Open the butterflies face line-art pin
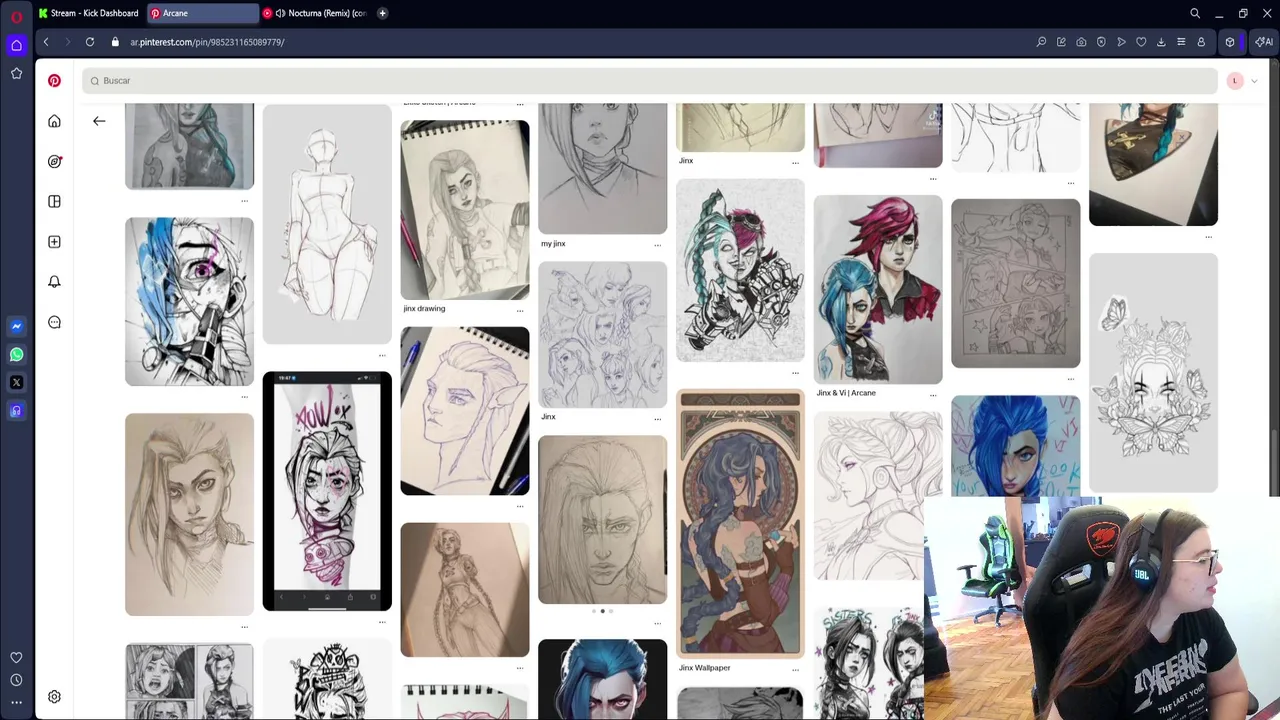This screenshot has height=720, width=1280. point(1153,373)
